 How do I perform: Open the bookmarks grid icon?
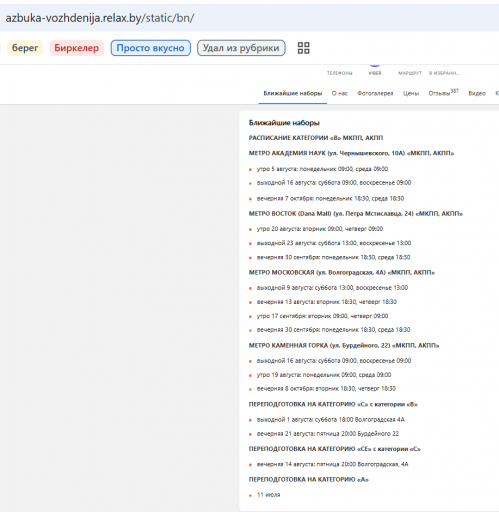303,48
